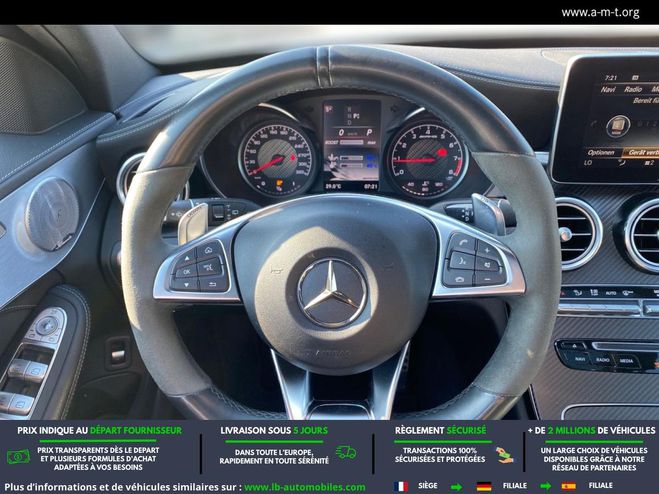The image size is (659, 494).
Task: Select the highlighted Gerät verbinden item
Action: coord(641,153)
